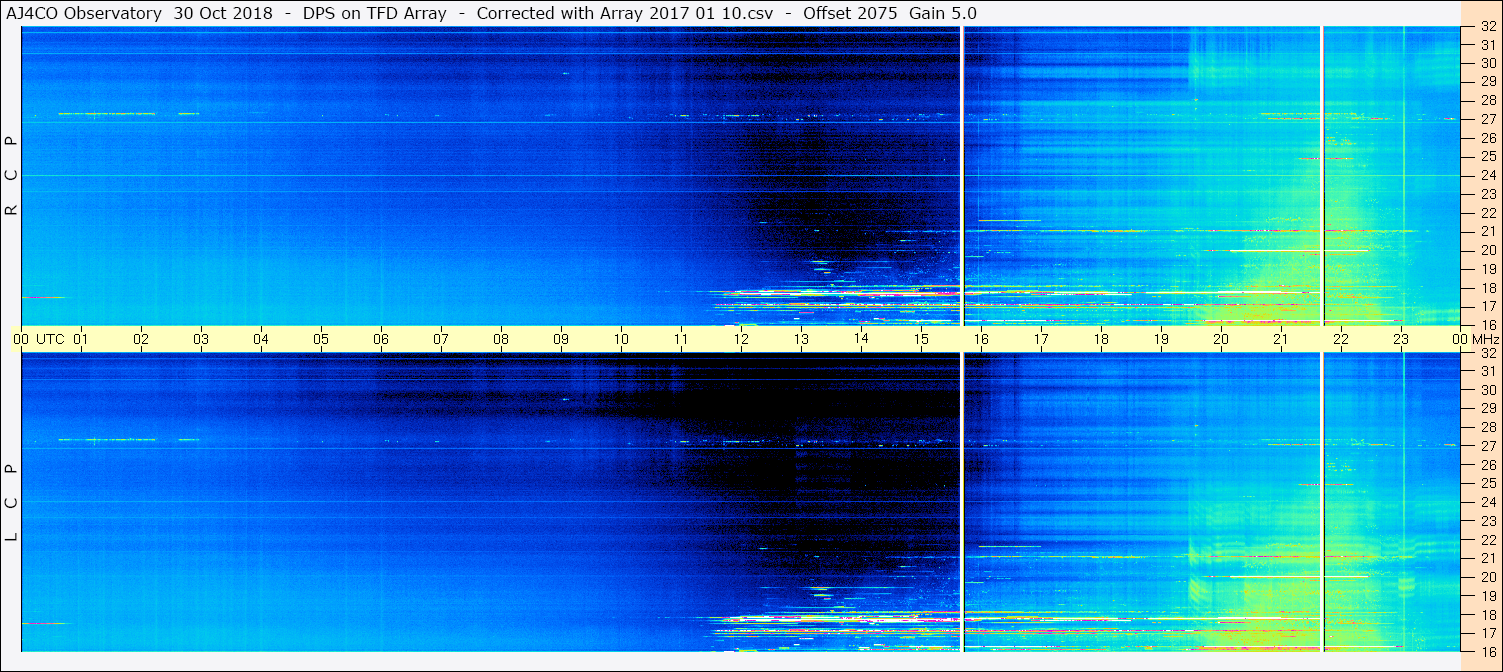
Task: Click the 16 MHz label on LCP scale
Action: point(1488,651)
